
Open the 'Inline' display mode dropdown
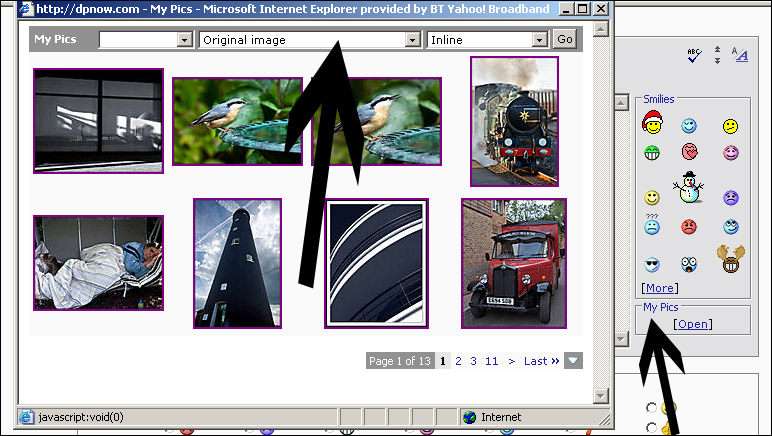[x=540, y=40]
